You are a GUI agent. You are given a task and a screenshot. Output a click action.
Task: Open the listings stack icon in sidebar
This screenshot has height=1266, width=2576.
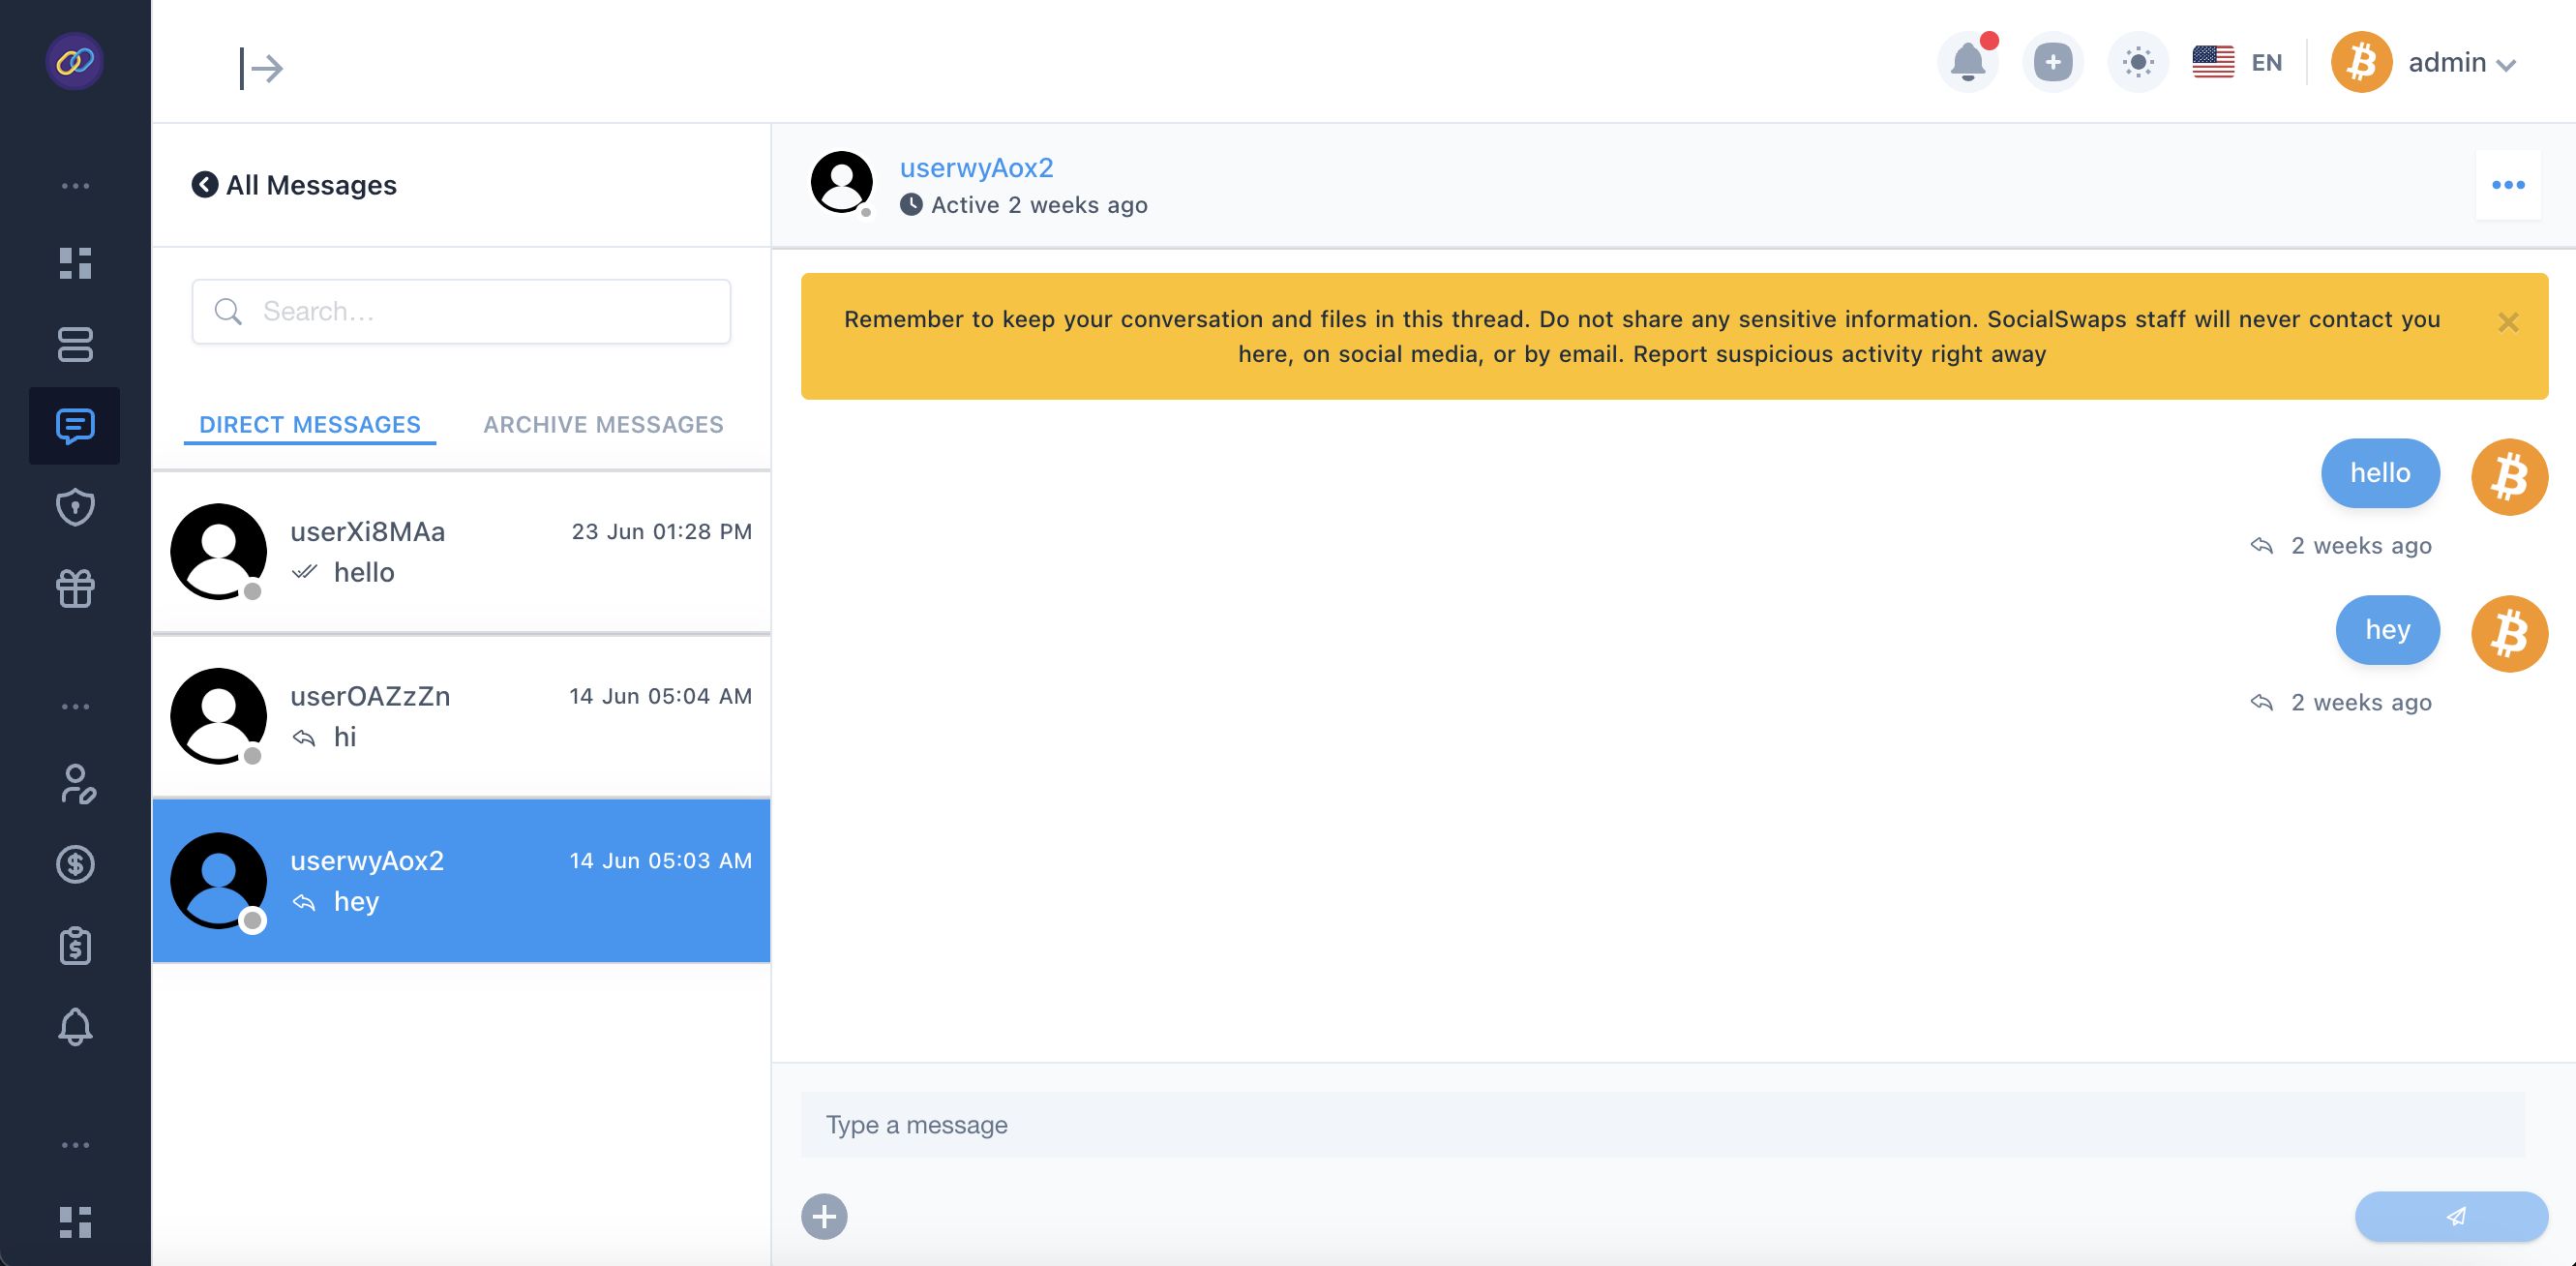coord(75,345)
